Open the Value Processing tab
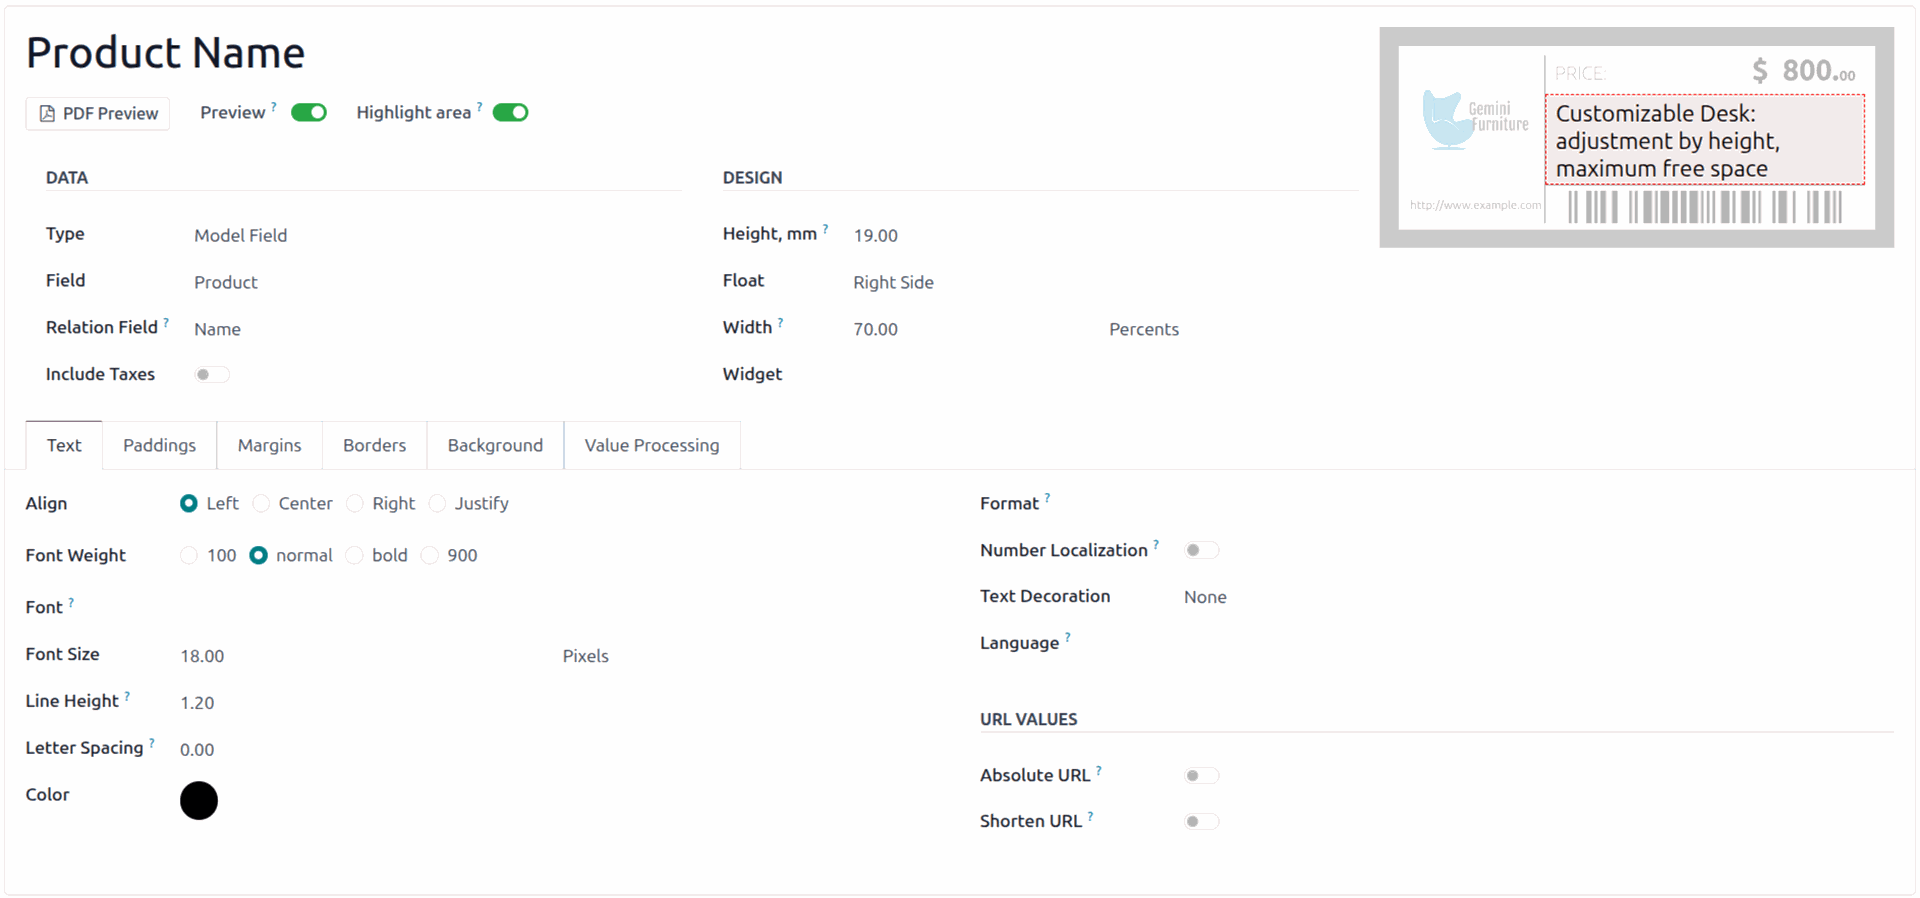 click(x=651, y=446)
